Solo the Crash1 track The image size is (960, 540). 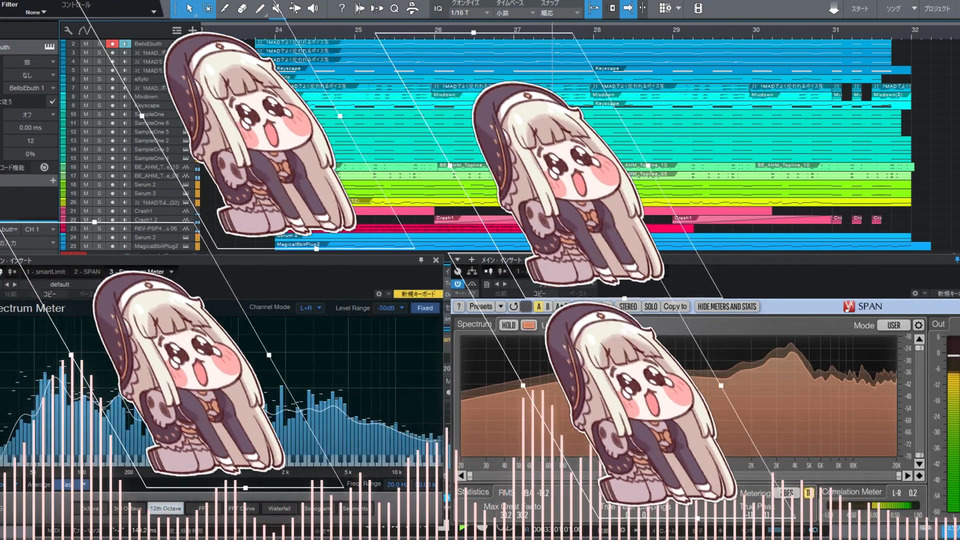(x=99, y=211)
